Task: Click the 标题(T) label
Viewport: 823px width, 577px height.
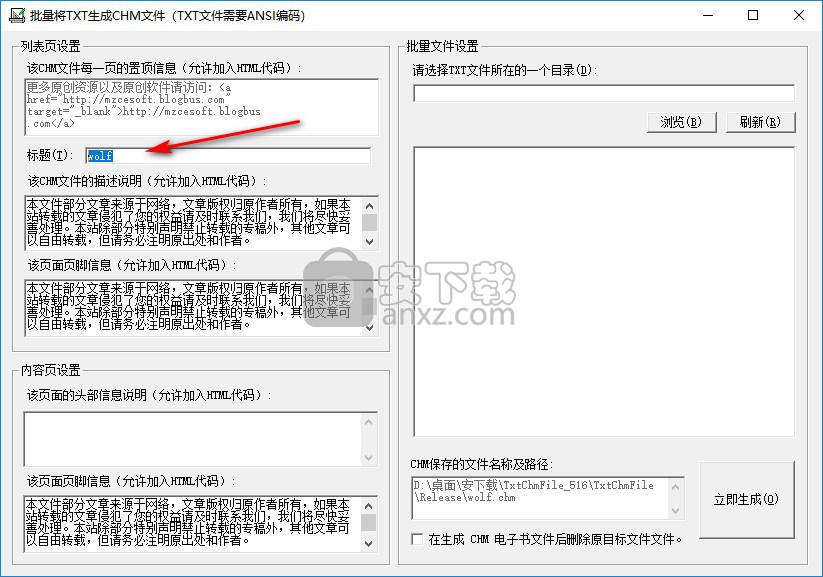Action: 50,155
